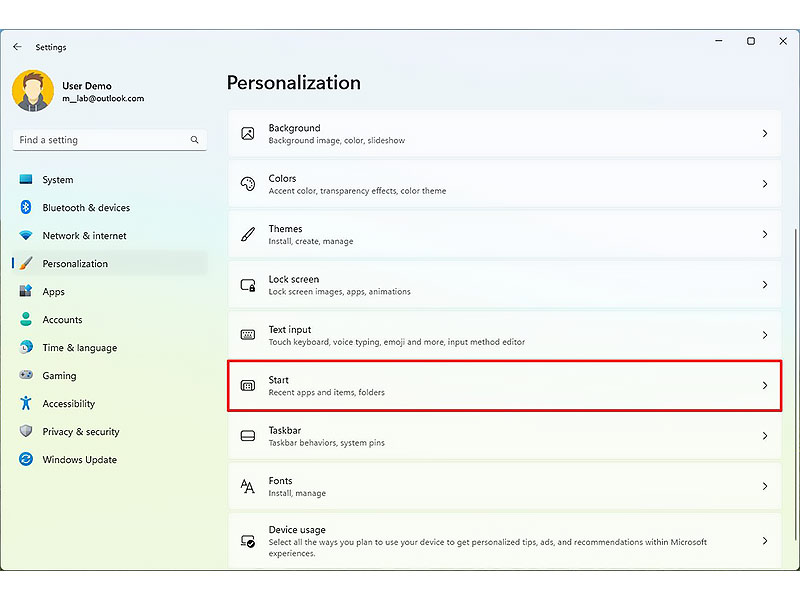Expand the Colors settings chevron
The image size is (800, 600).
click(764, 184)
